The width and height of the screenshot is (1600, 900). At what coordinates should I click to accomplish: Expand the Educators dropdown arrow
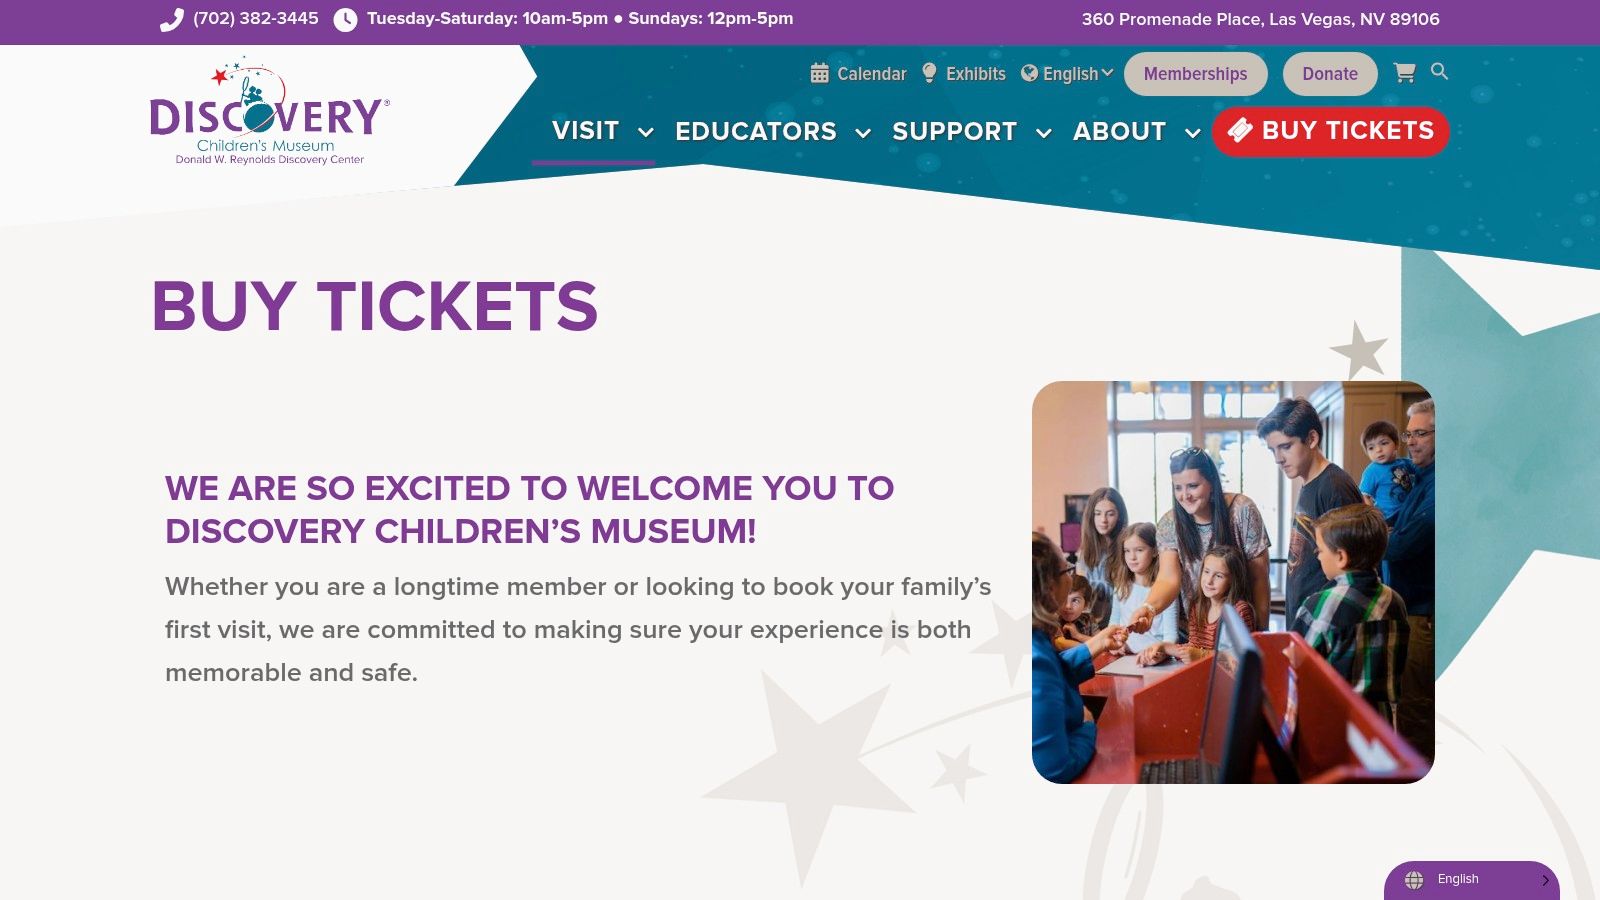pos(863,132)
